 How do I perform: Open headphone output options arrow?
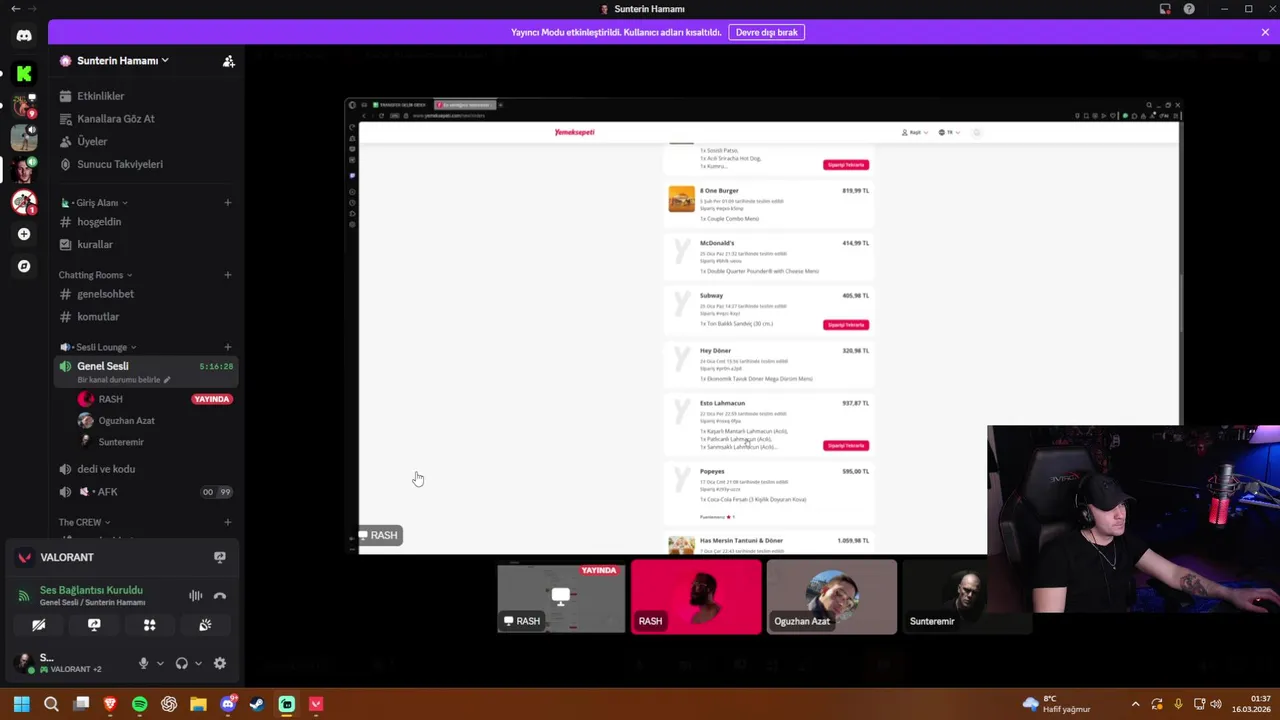click(198, 663)
